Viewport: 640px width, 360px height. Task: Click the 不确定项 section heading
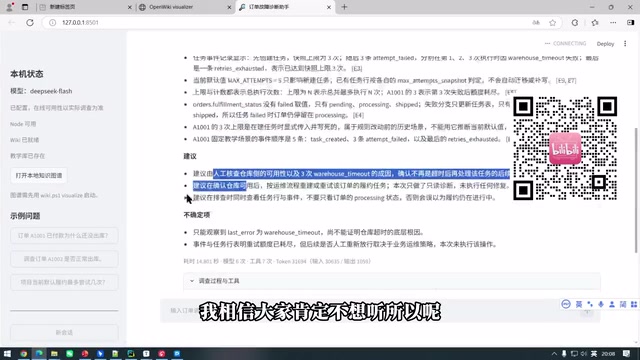pos(196,215)
